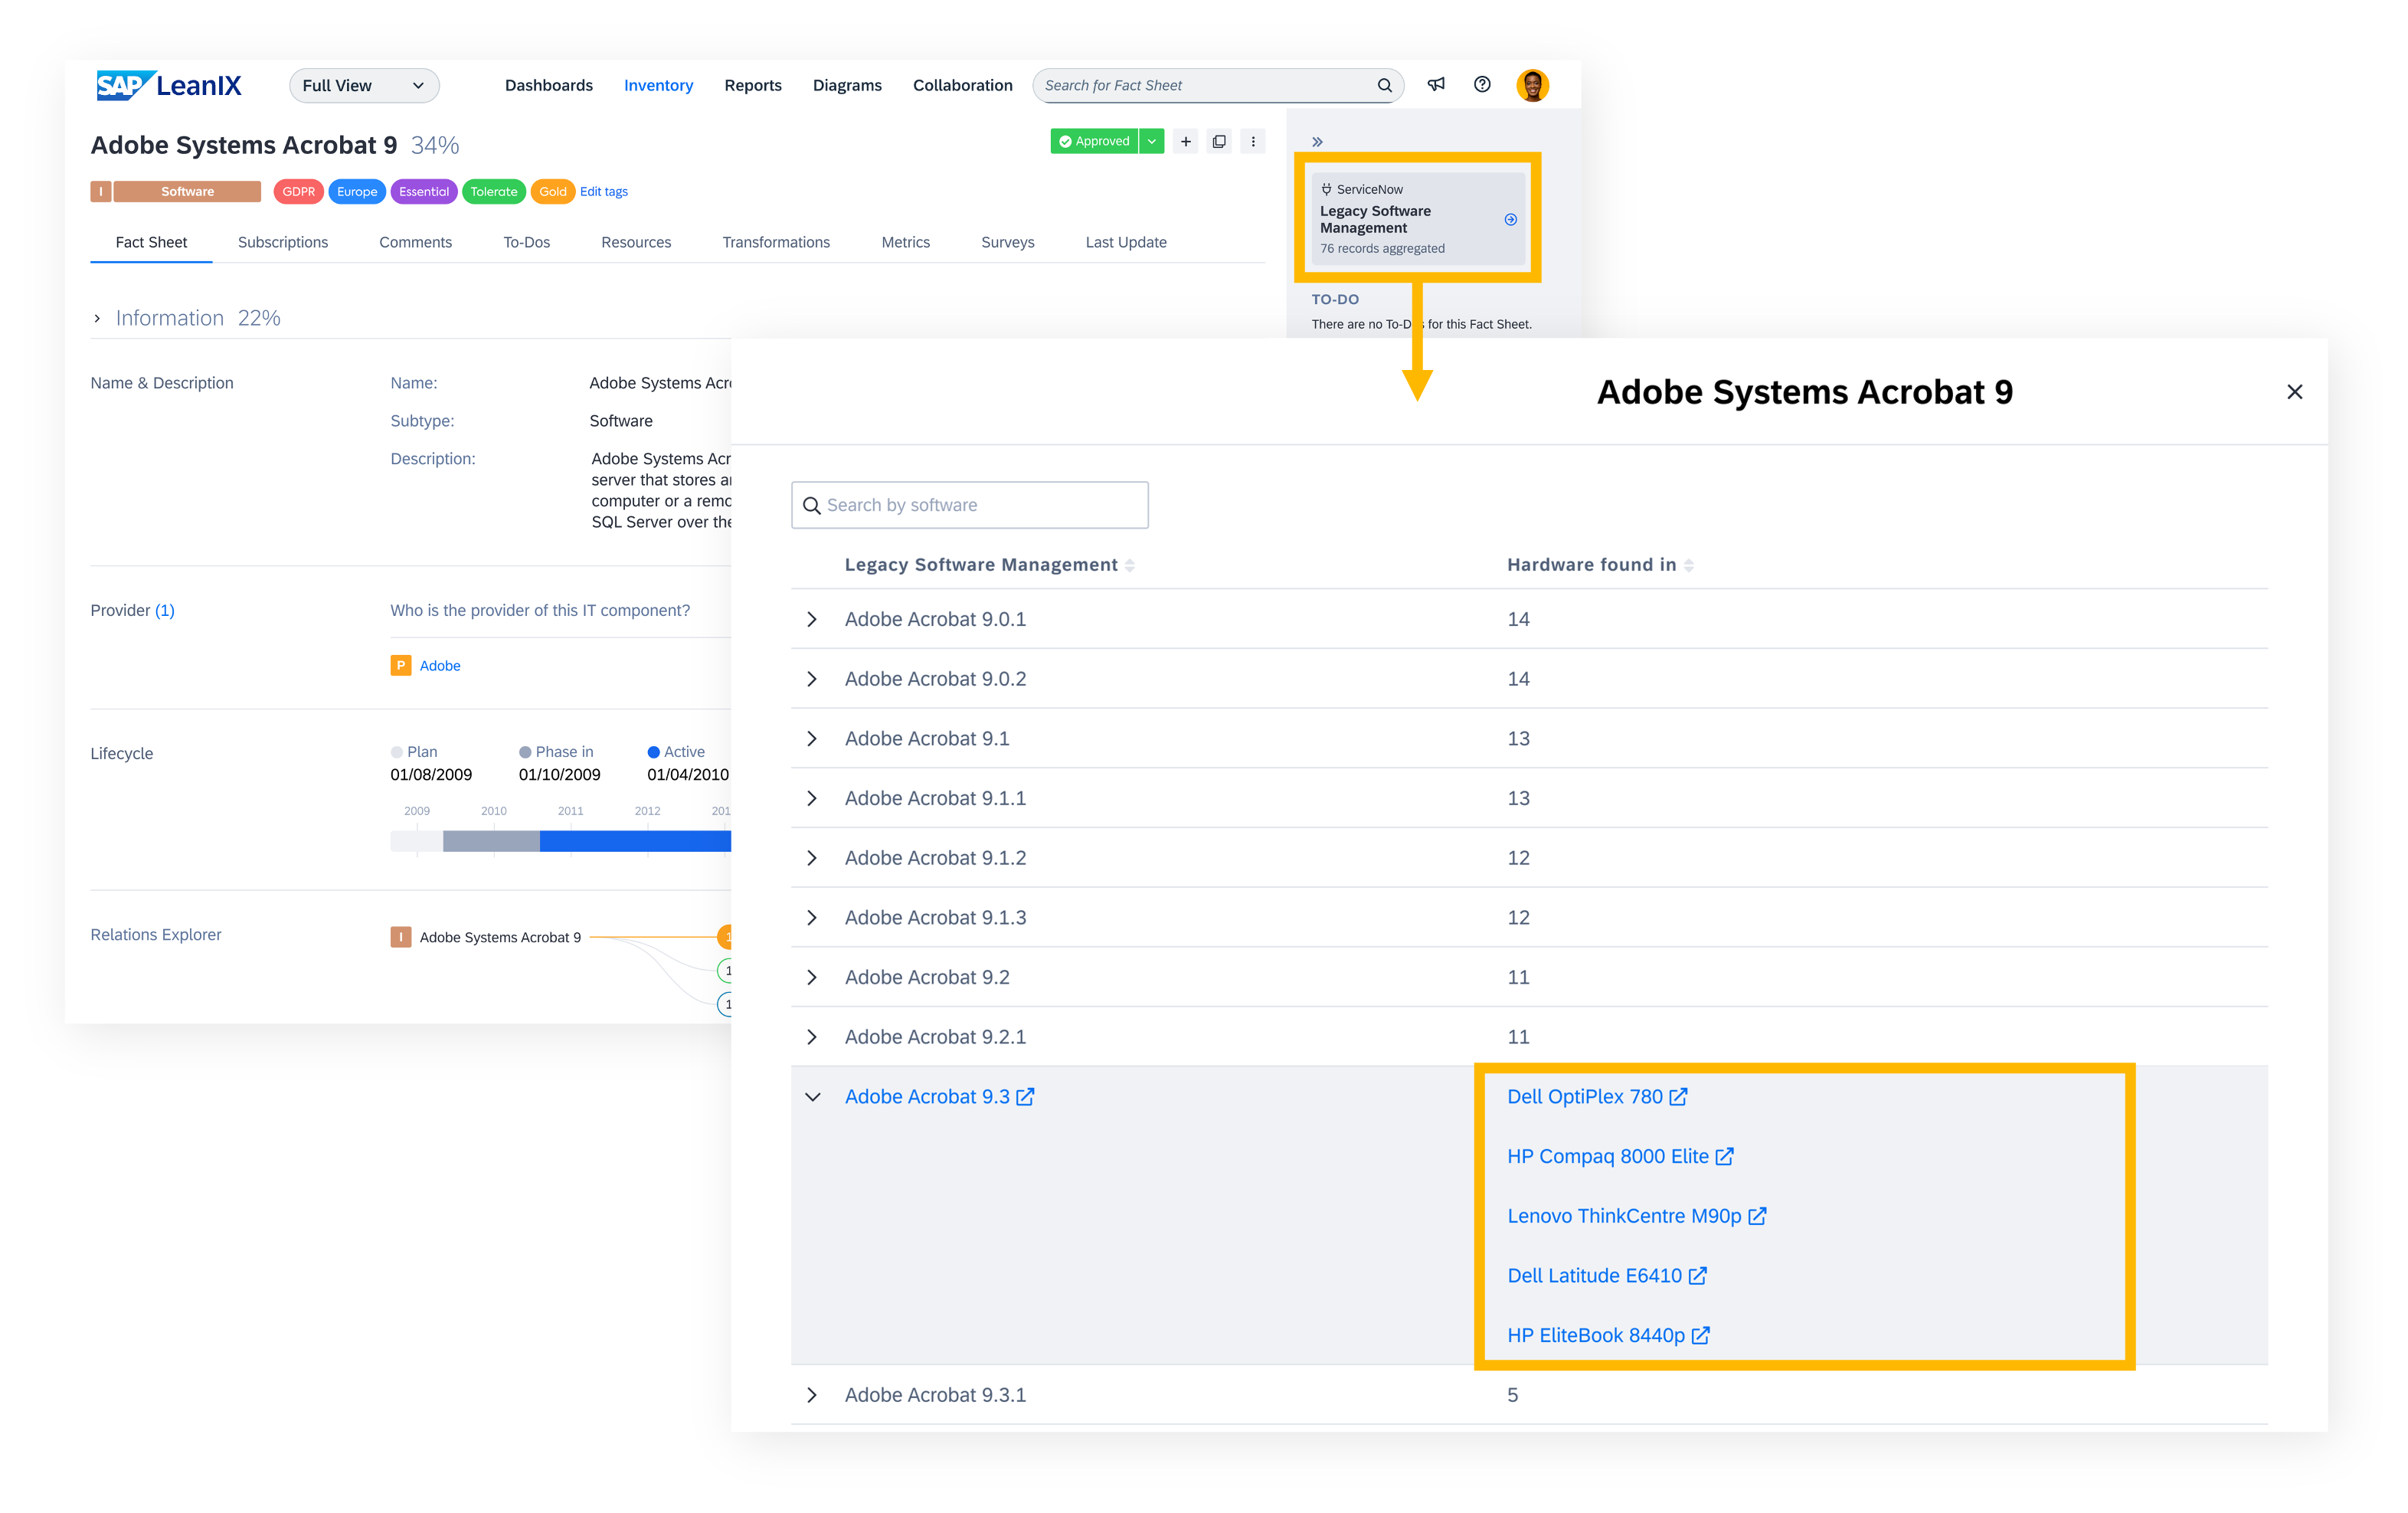Collapse the right side panel chevrons
This screenshot has height=1513, width=2408.
pyautogui.click(x=1317, y=142)
